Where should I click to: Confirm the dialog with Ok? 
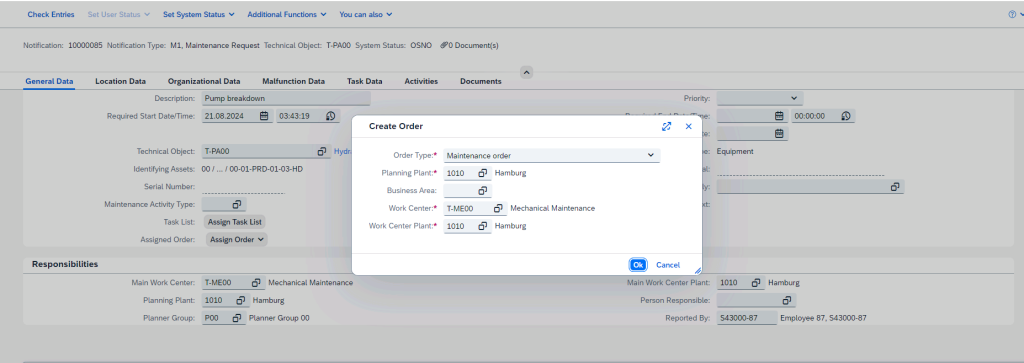638,265
